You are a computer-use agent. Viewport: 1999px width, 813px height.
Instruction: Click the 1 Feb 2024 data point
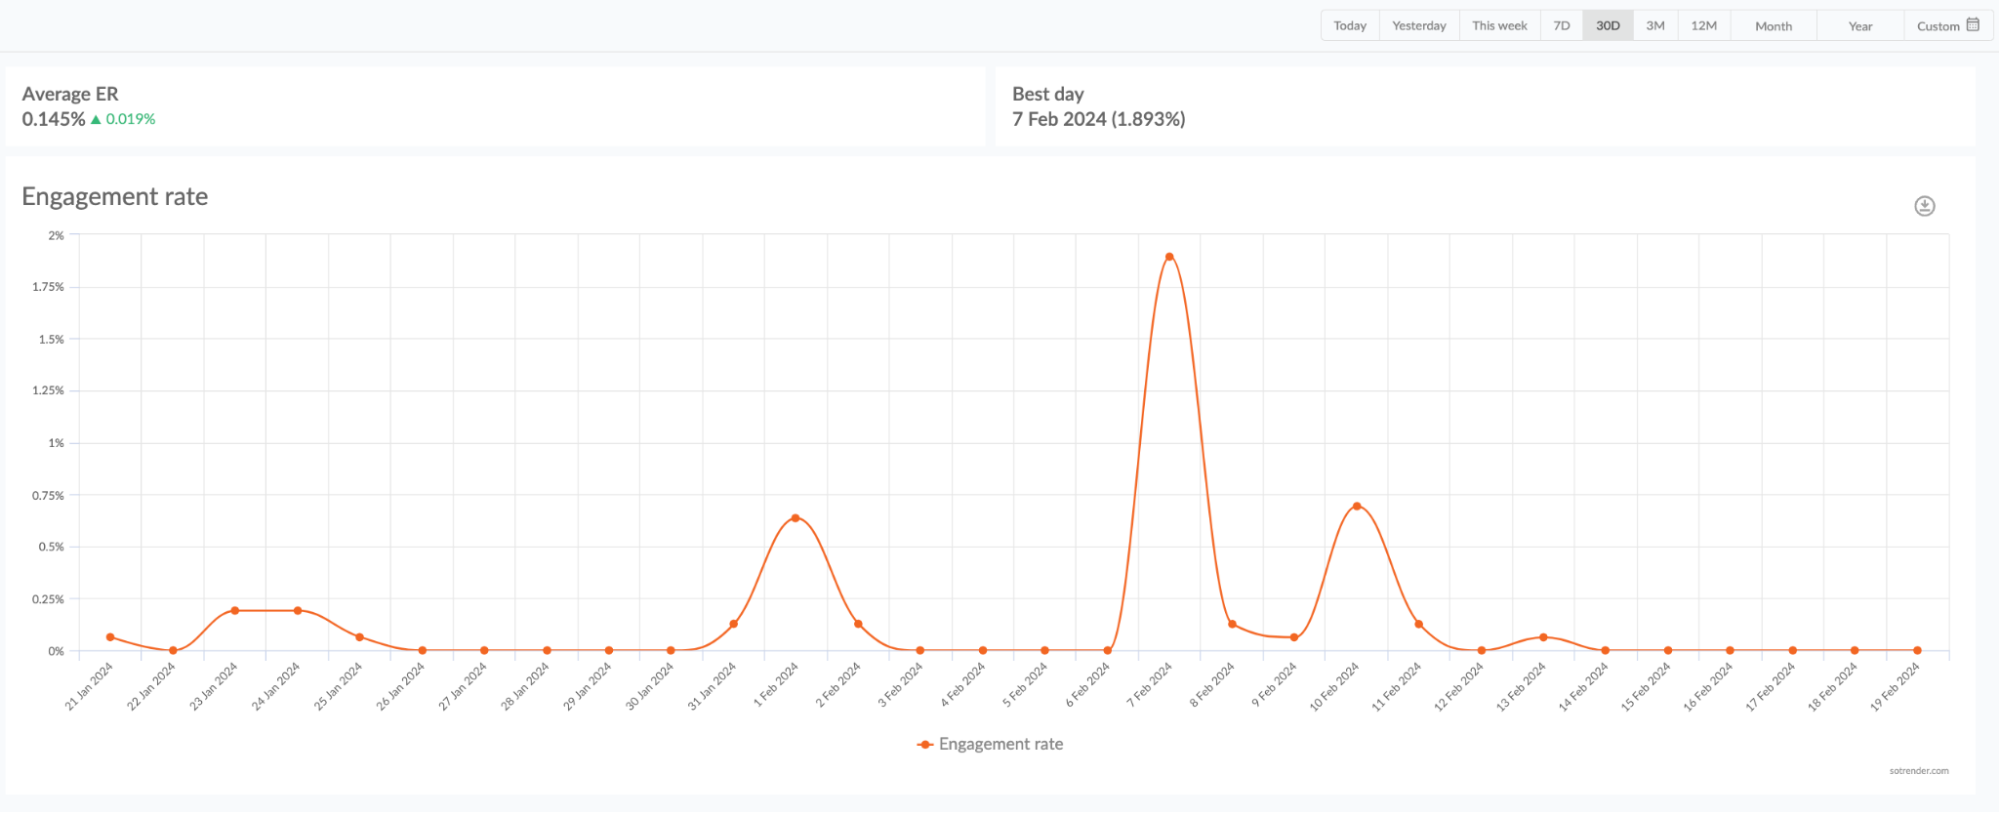[795, 518]
